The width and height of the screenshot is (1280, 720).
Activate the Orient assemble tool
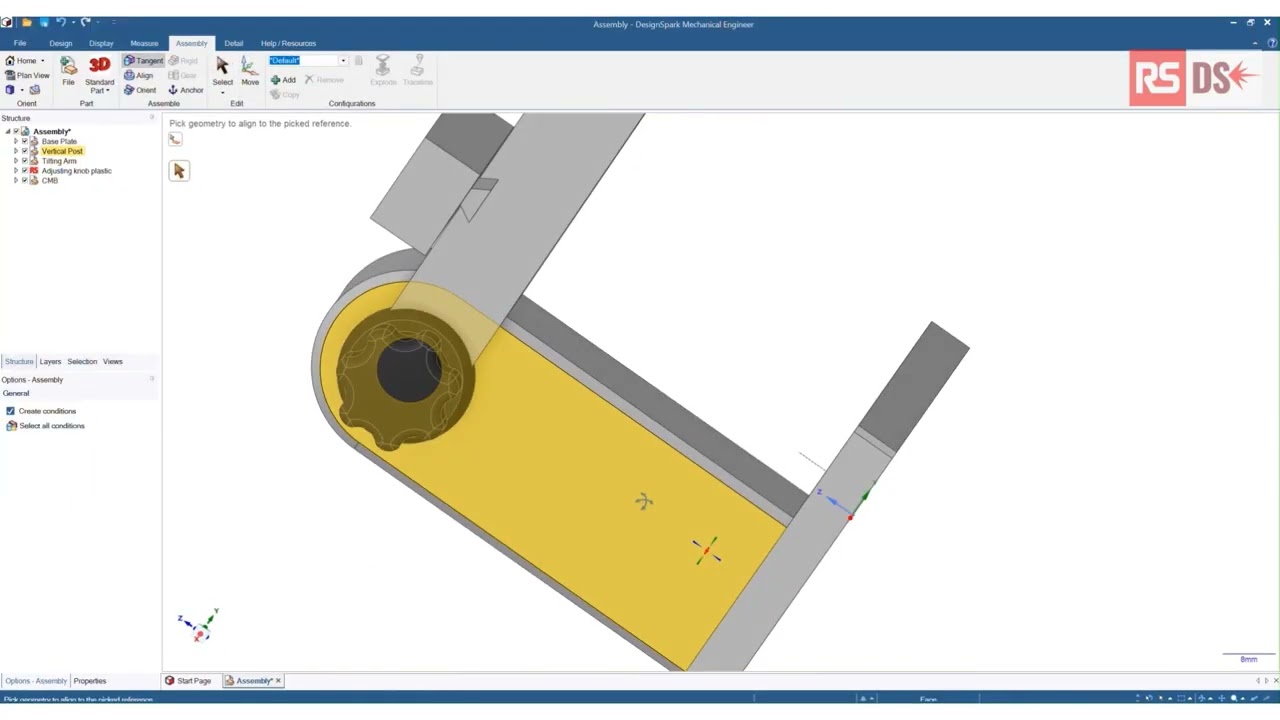(140, 90)
